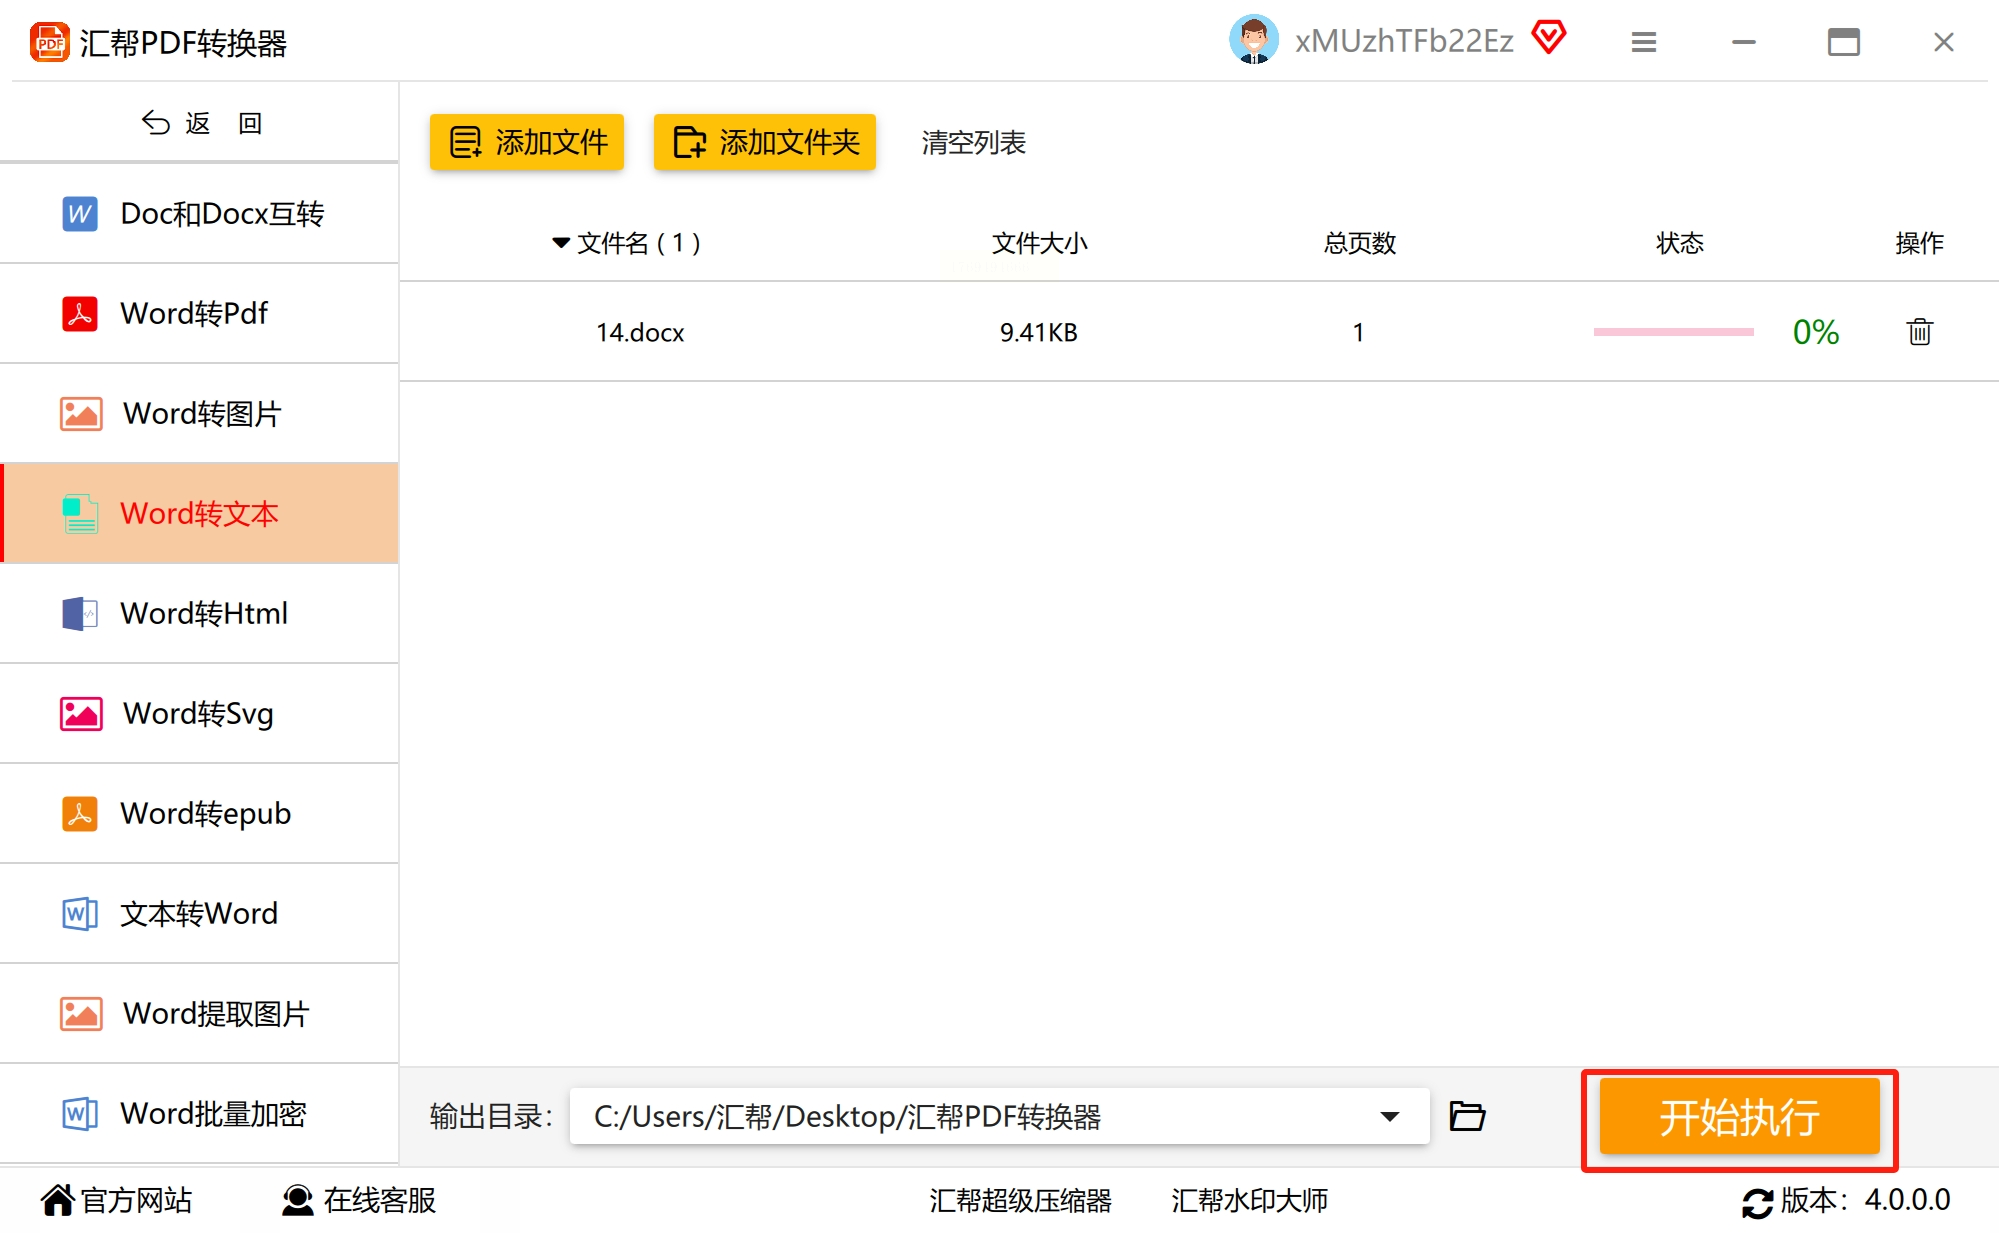Open 官方网站 home link
Viewport: 1999px width, 1233px height.
point(118,1200)
